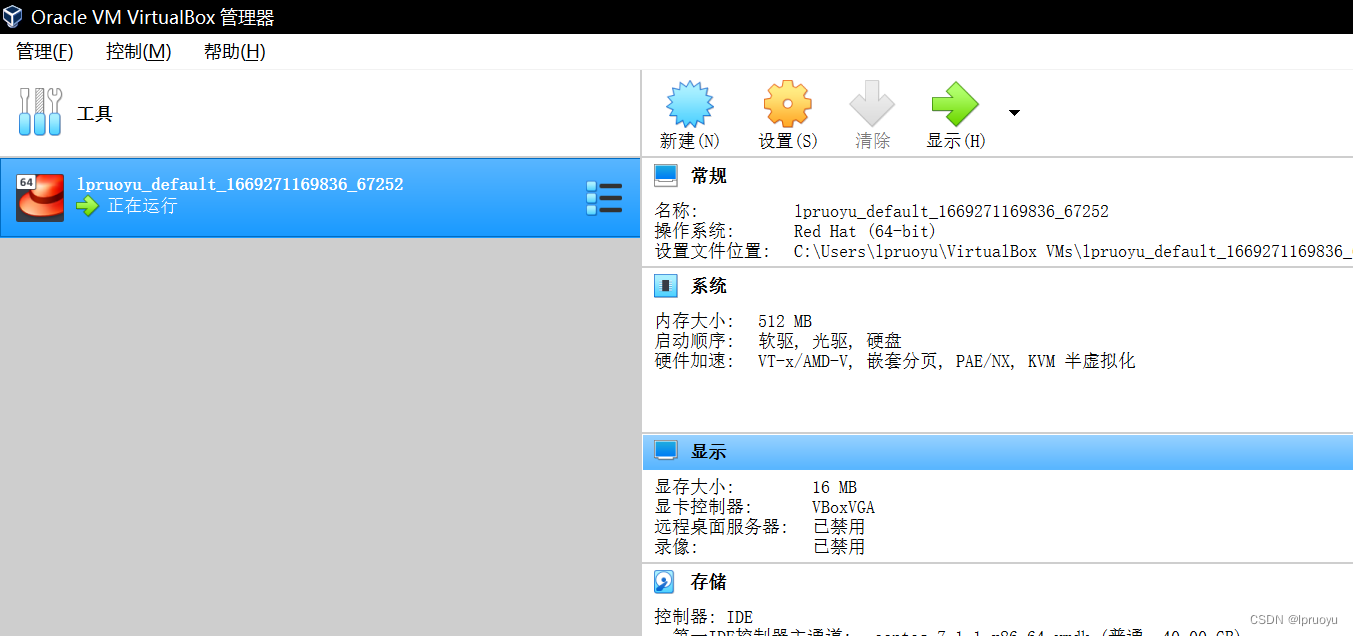The width and height of the screenshot is (1353, 636).
Task: Open the 帮助(H) menu
Action: (x=234, y=52)
